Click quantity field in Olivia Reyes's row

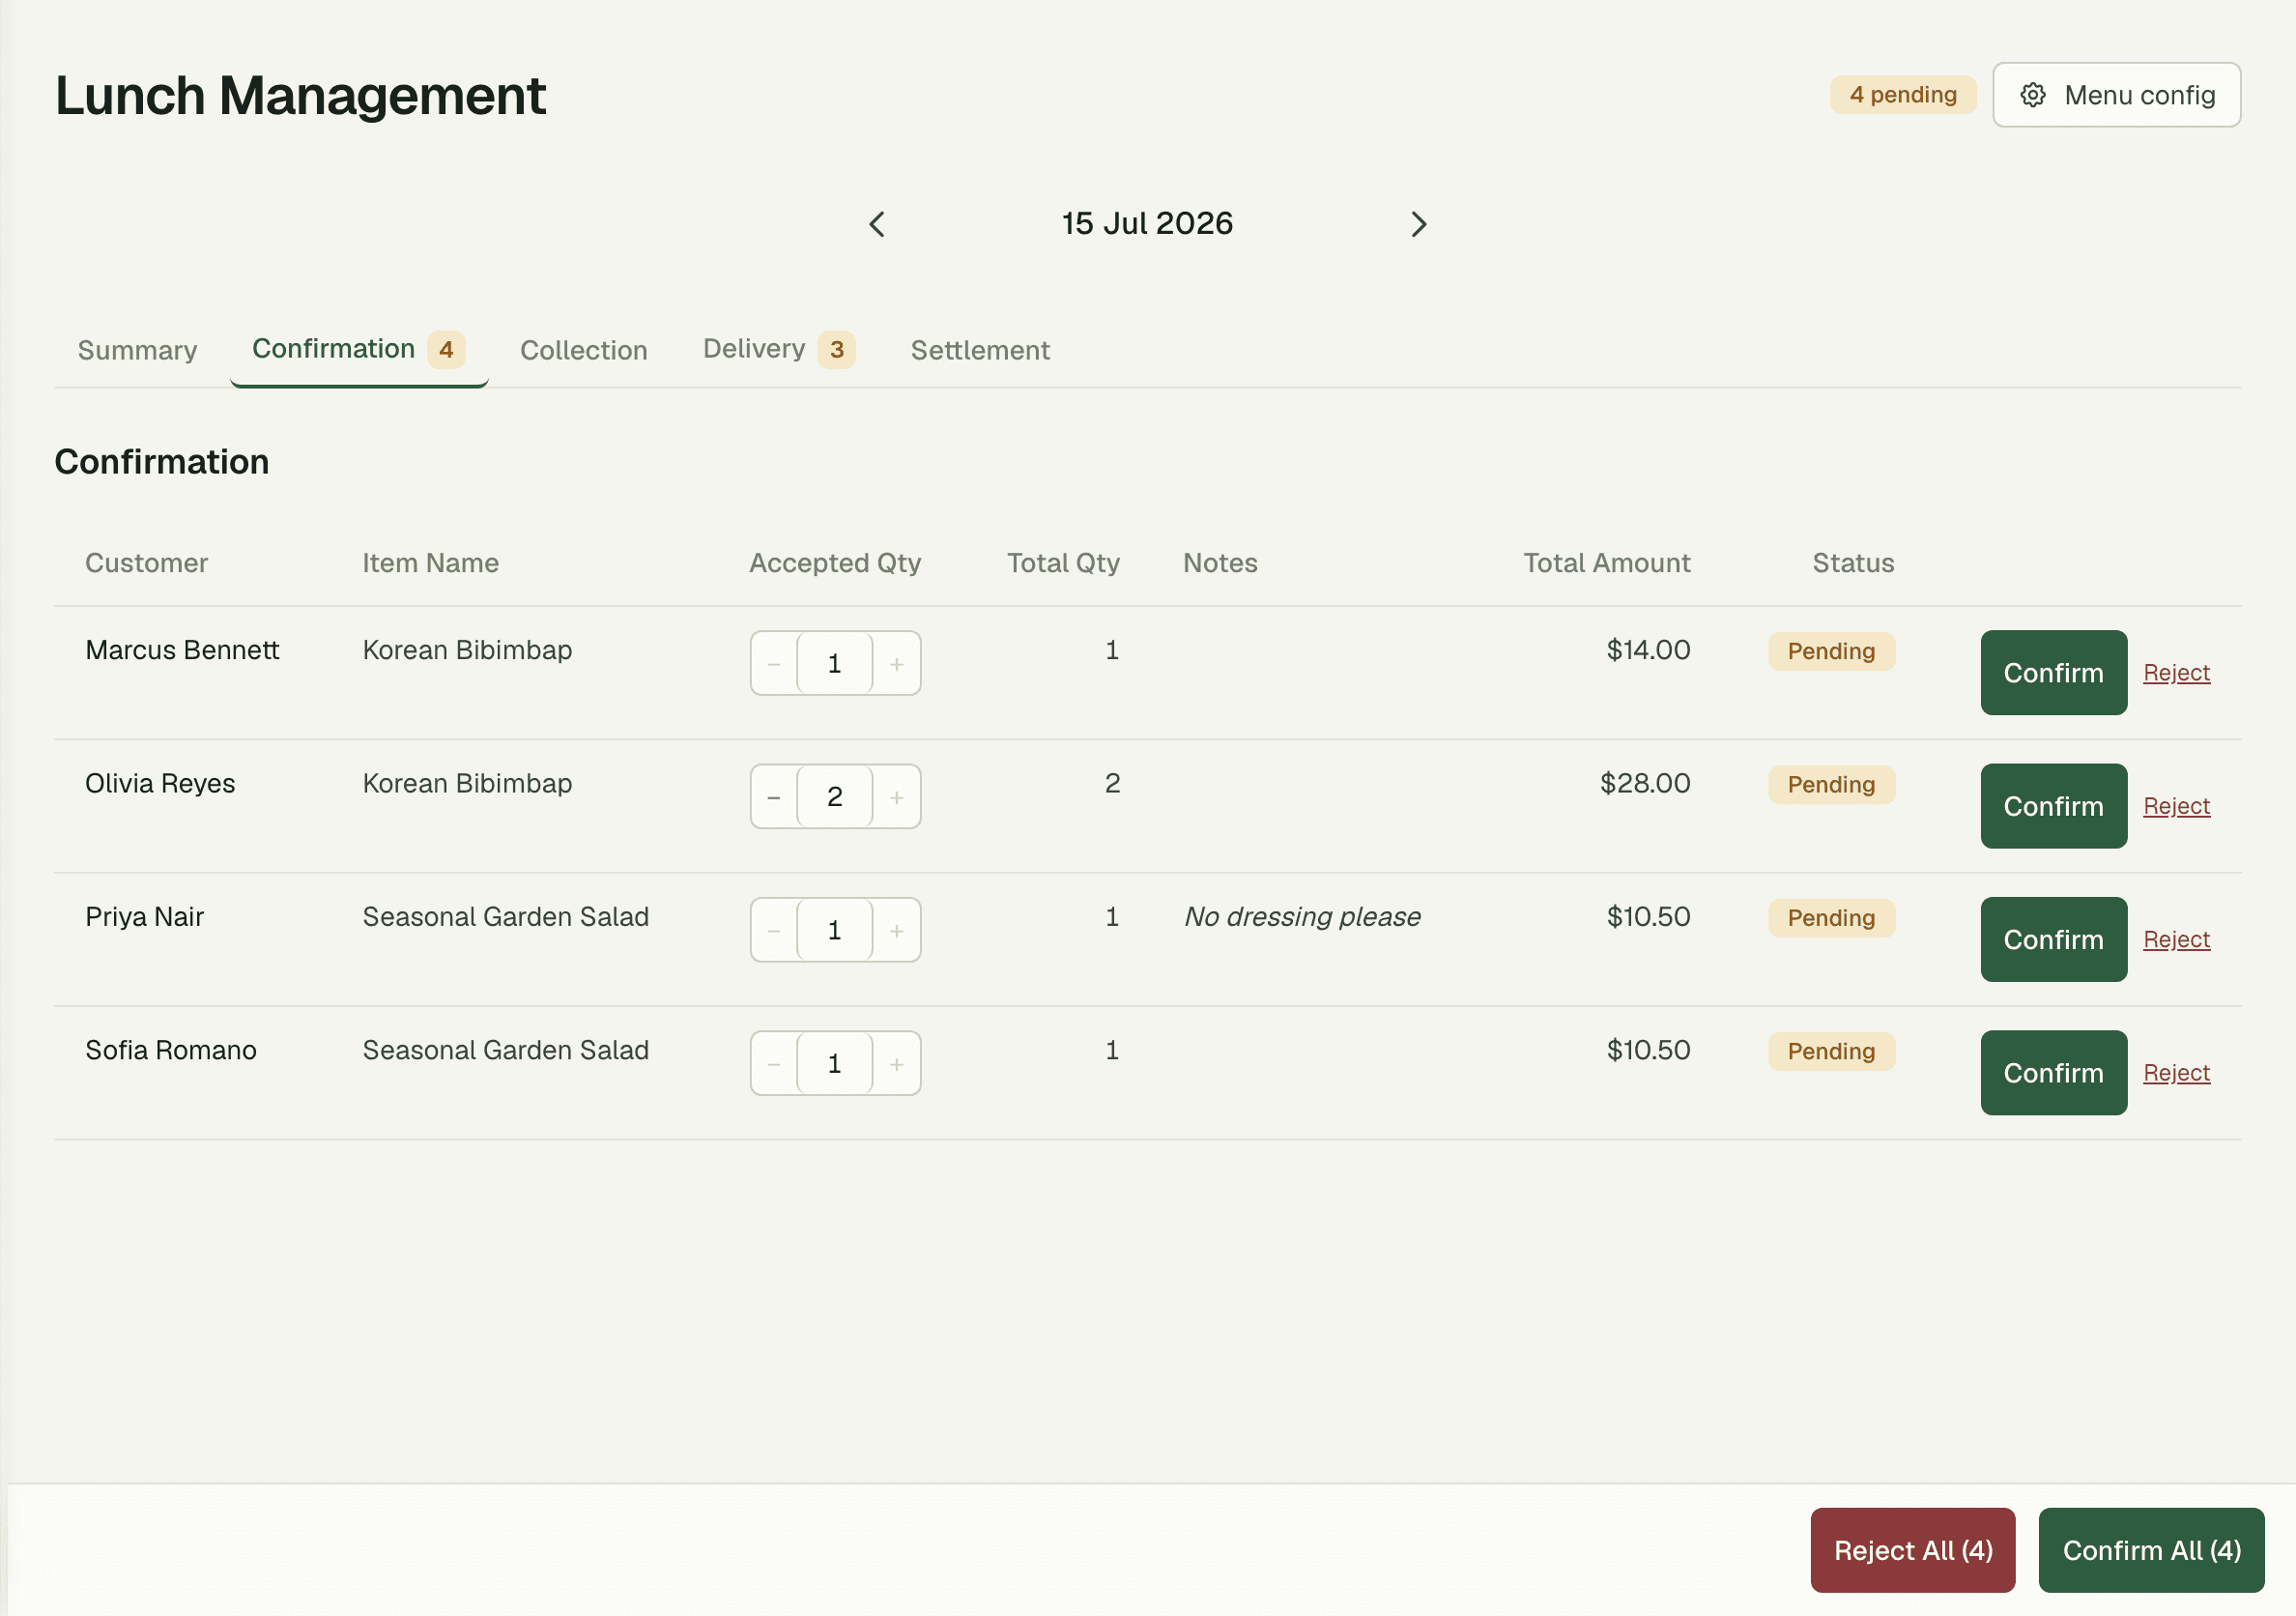(x=835, y=797)
